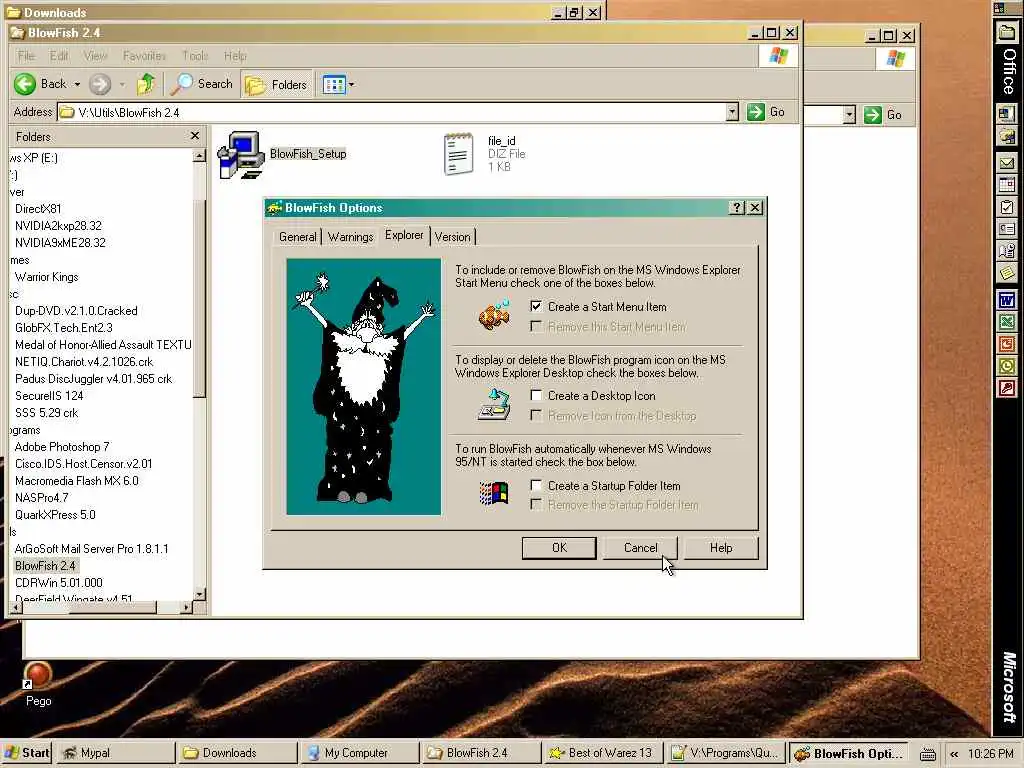Open Outlook clock icon on Office bar

pyautogui.click(x=1006, y=366)
